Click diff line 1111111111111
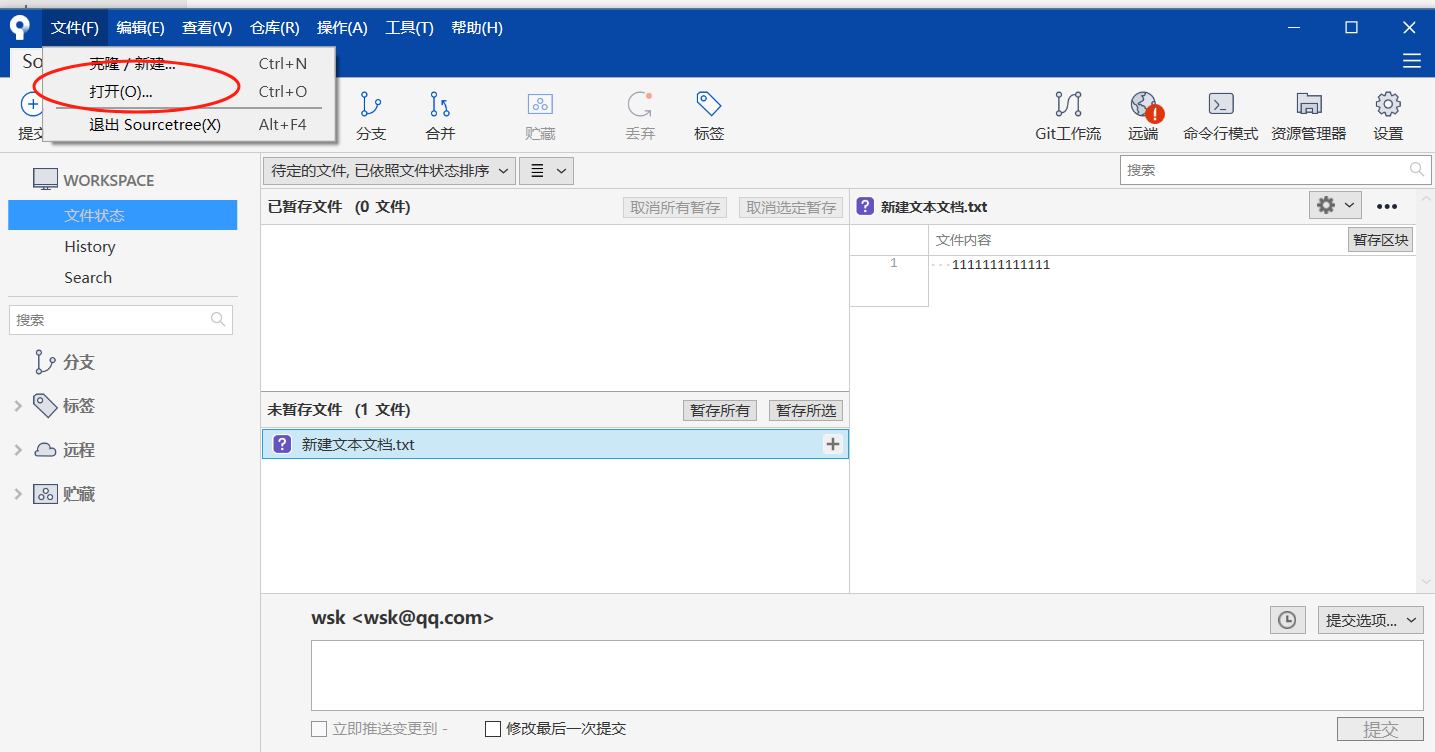The height and width of the screenshot is (752, 1435). (1001, 265)
